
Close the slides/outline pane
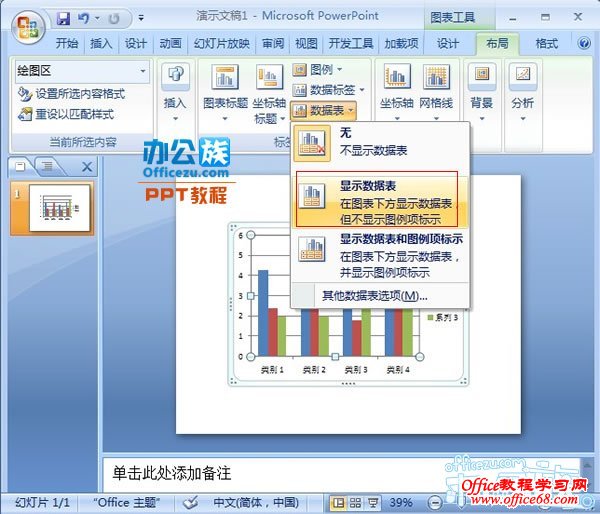pyautogui.click(x=87, y=167)
